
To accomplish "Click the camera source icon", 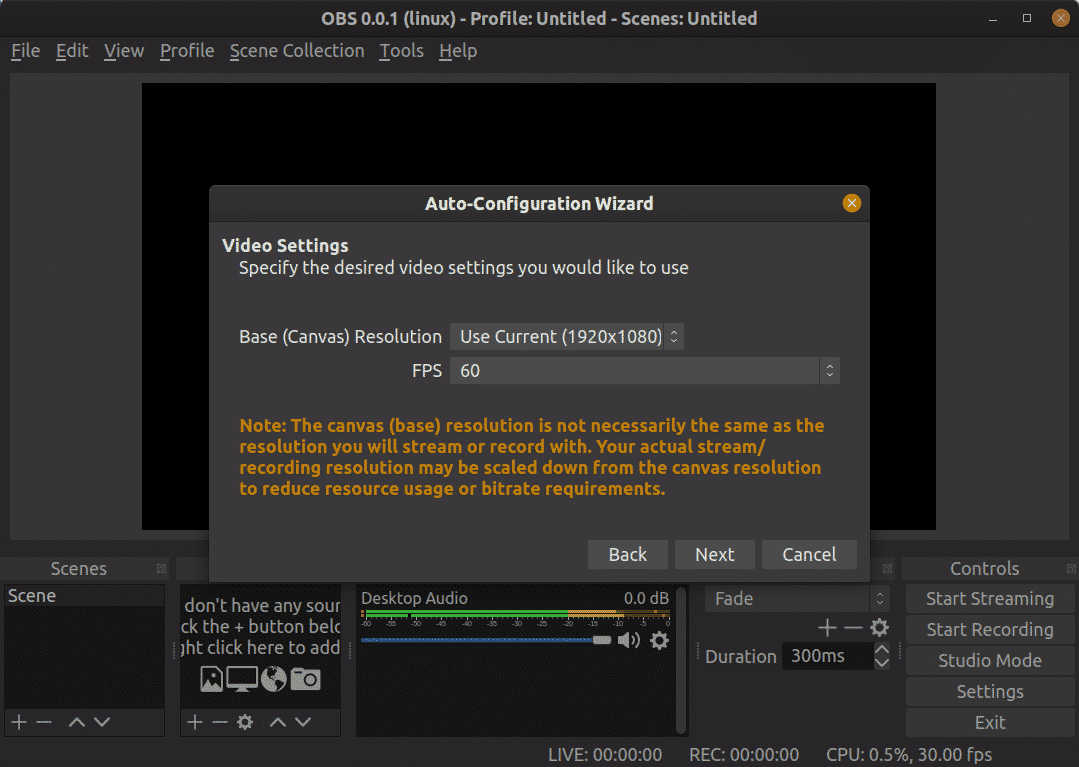I will click(305, 679).
